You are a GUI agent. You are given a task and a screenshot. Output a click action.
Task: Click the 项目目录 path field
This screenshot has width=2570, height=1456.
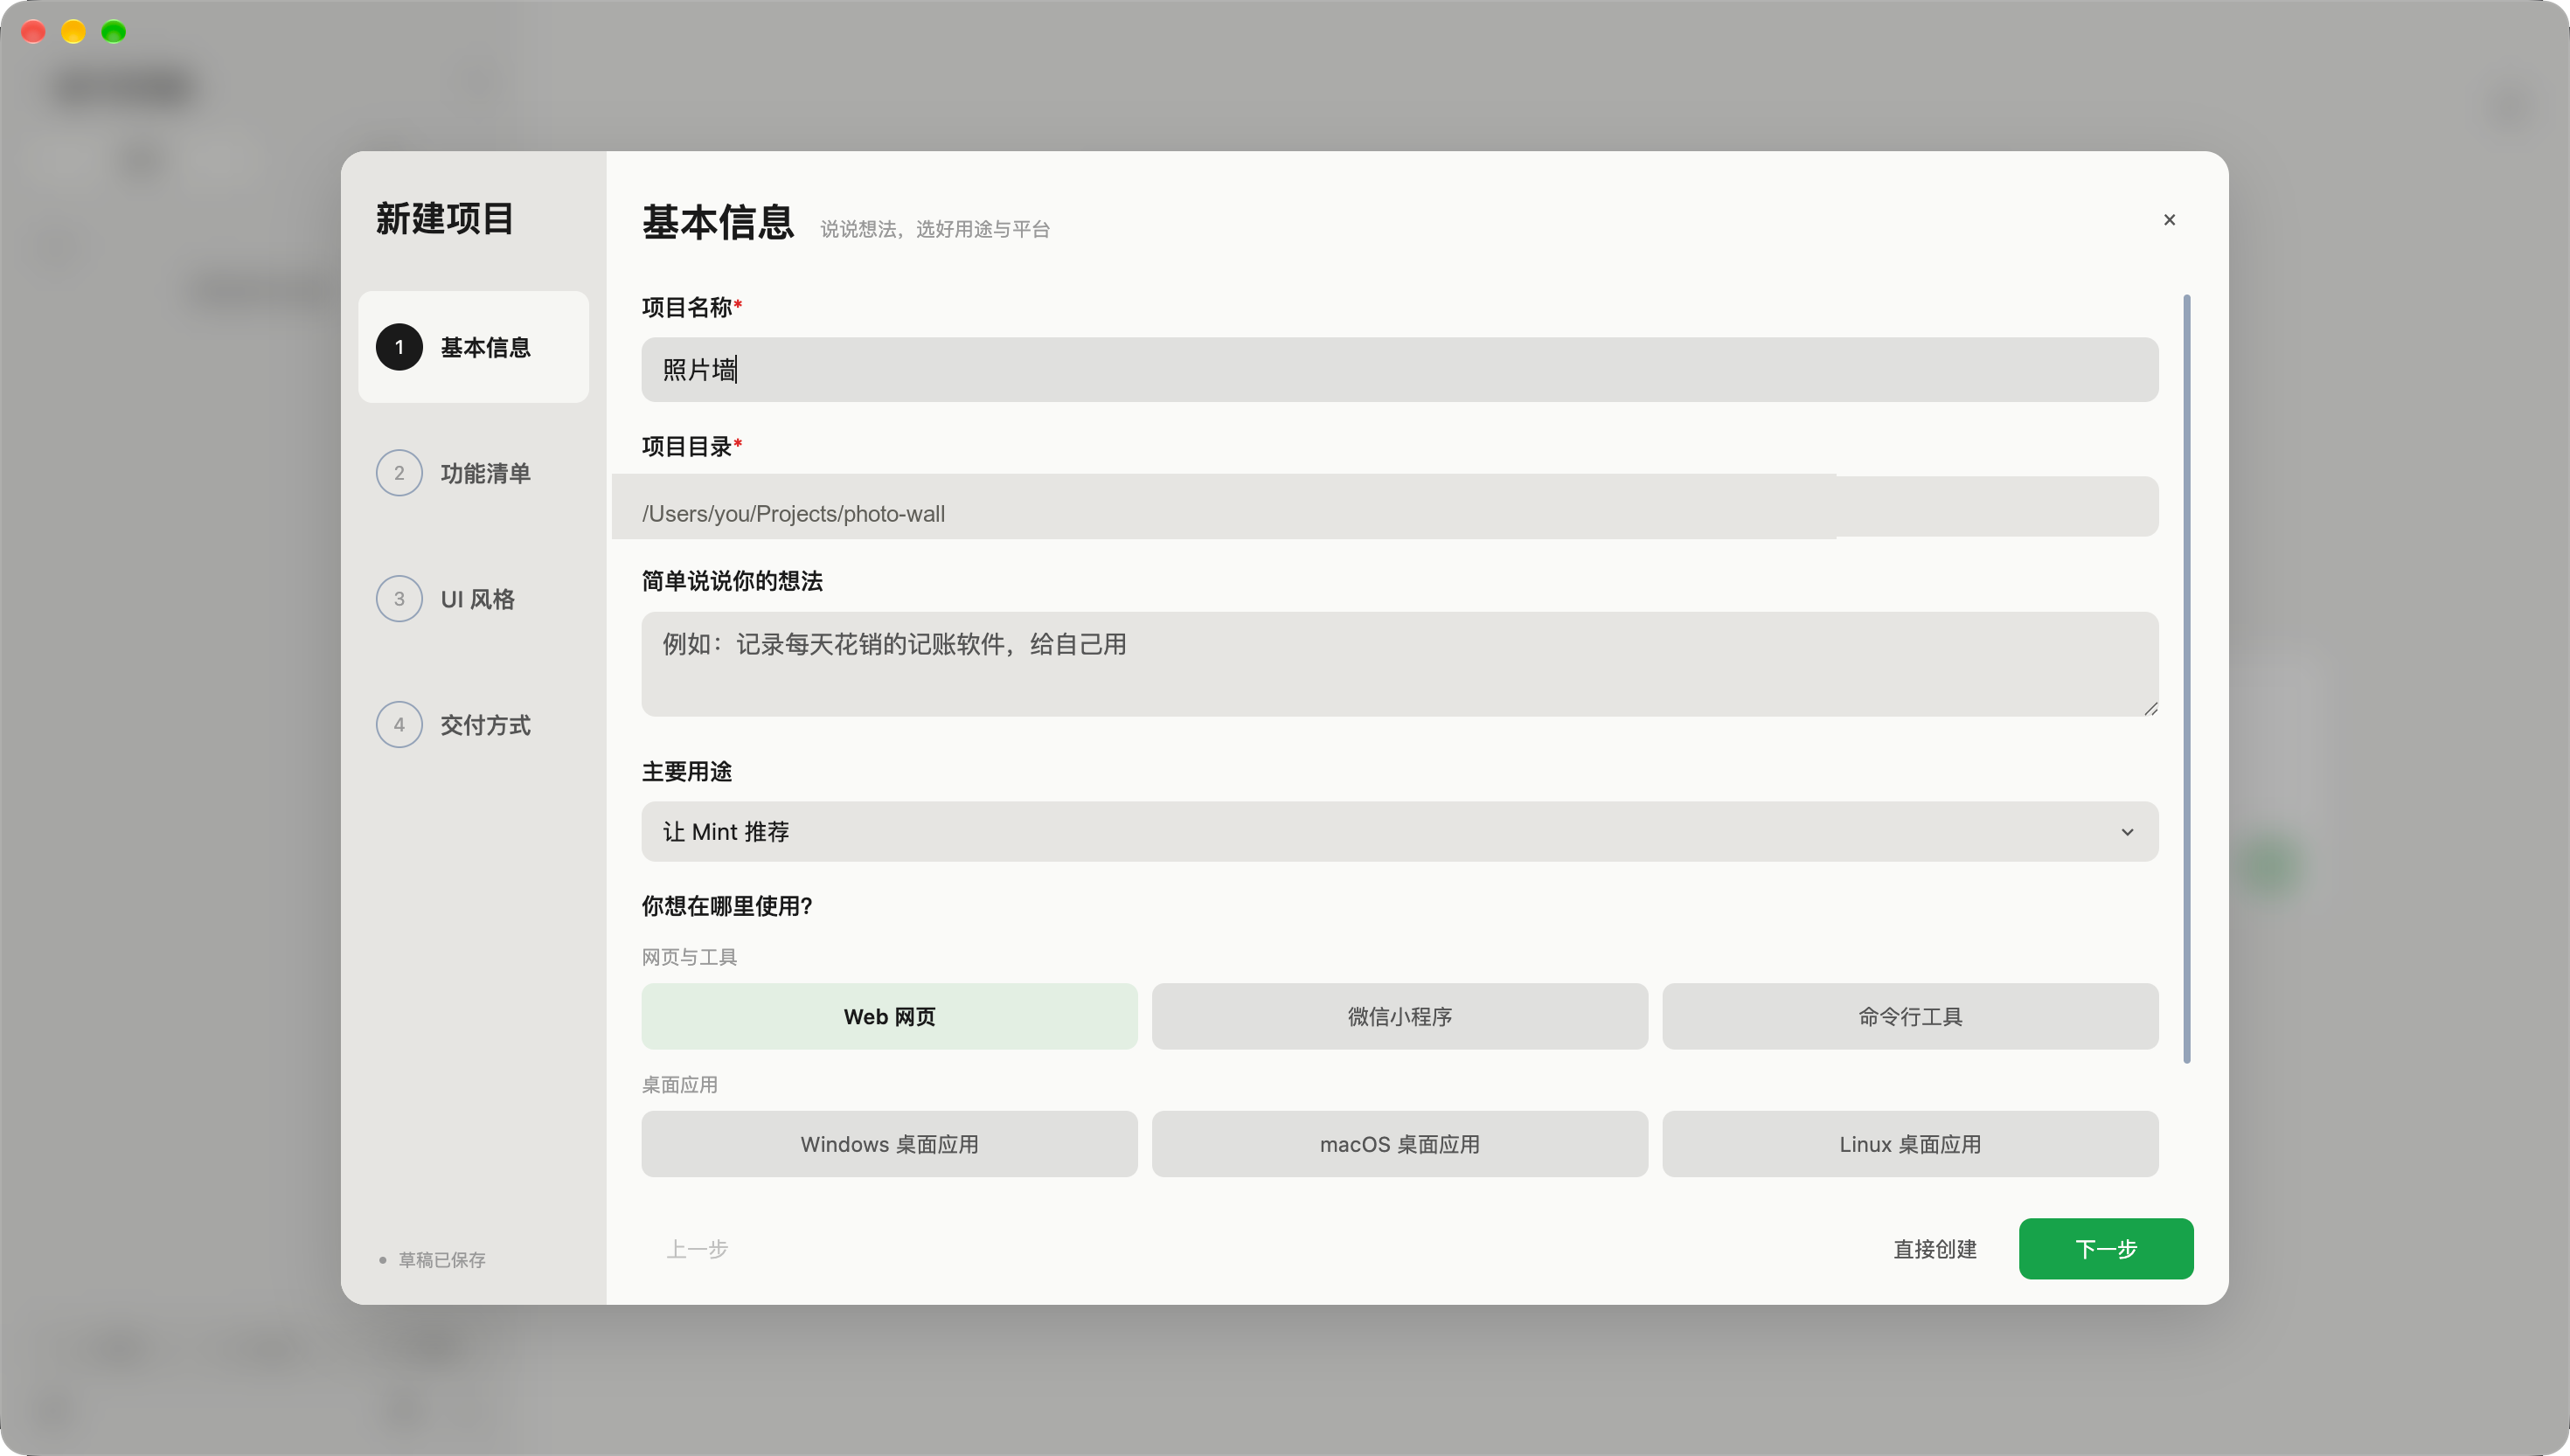pyautogui.click(x=1399, y=507)
